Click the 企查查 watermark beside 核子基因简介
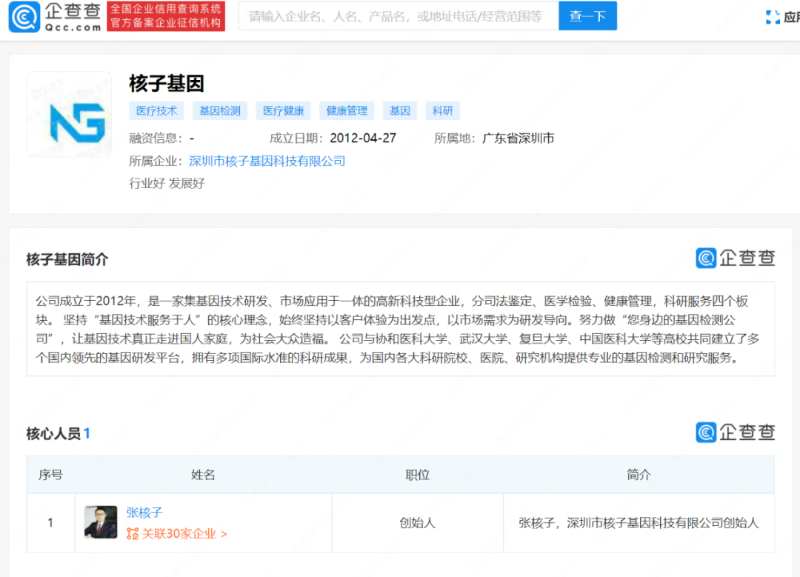 tap(737, 258)
